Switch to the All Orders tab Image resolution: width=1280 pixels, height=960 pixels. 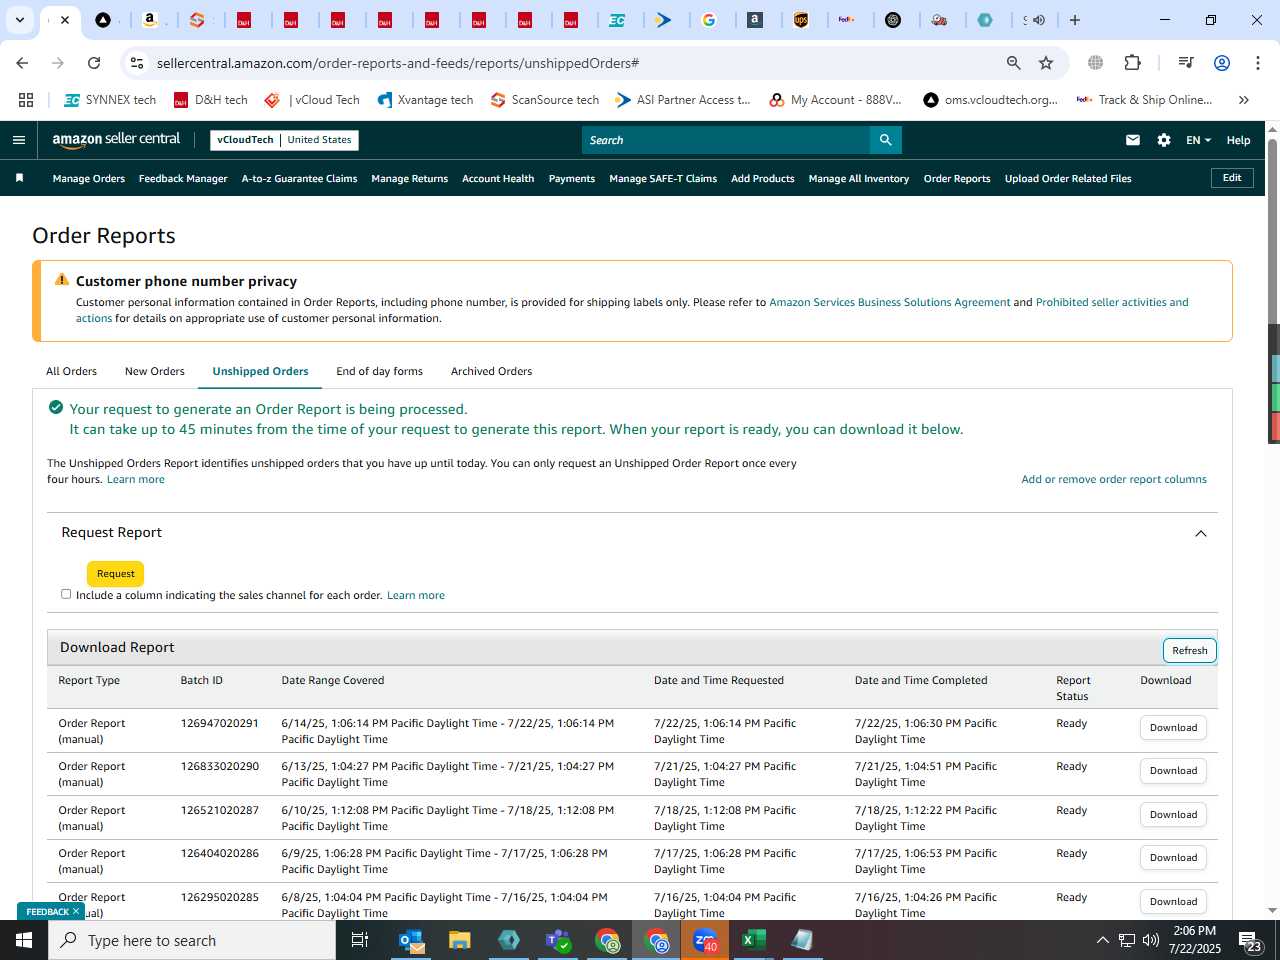tap(71, 371)
